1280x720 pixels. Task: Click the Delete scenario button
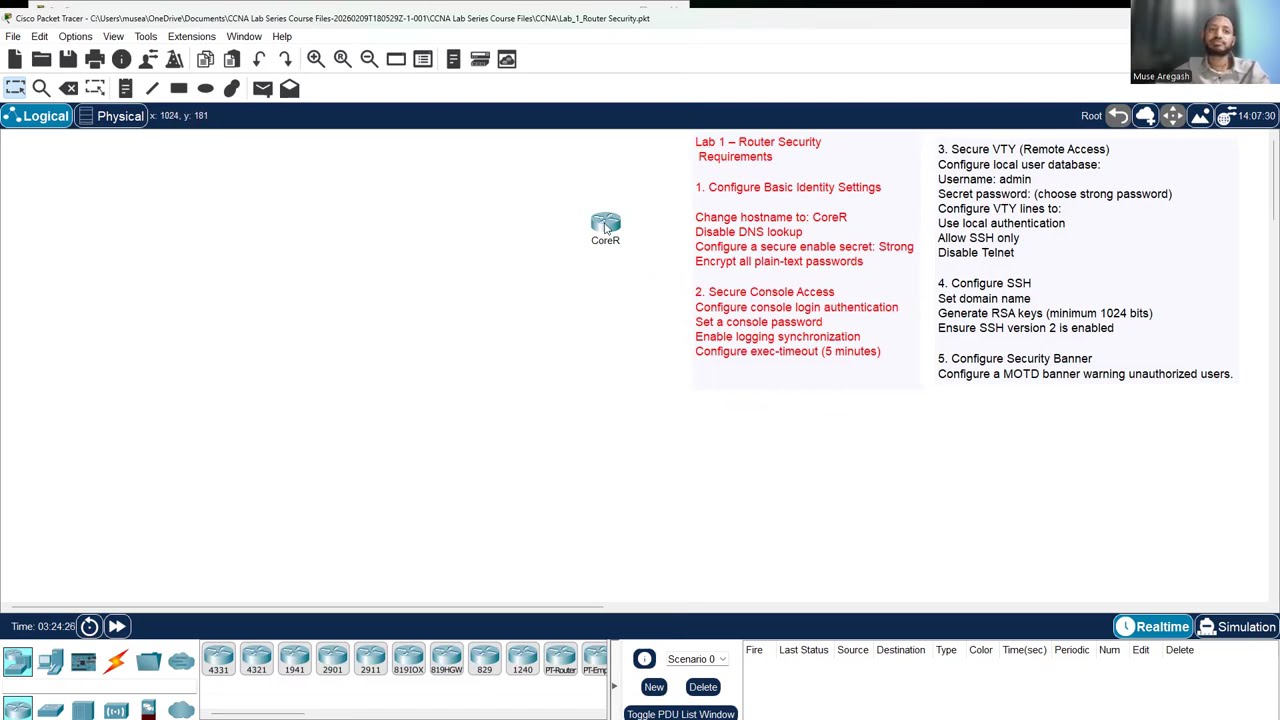pos(703,687)
